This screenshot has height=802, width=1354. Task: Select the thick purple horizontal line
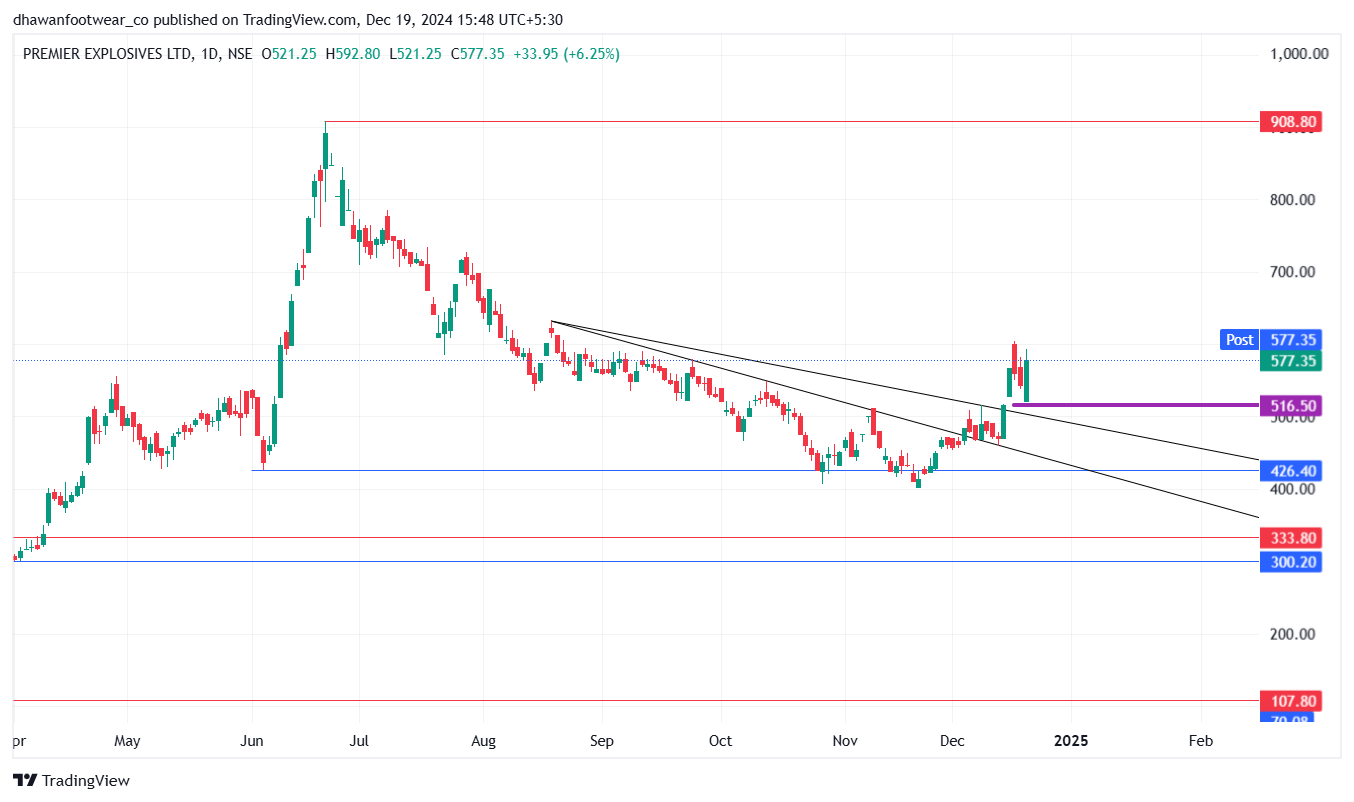[1134, 405]
